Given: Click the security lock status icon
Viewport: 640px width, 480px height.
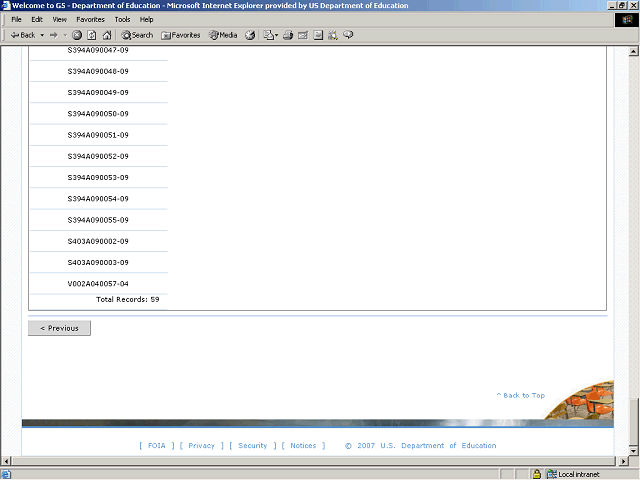Looking at the screenshot, I should pos(537,474).
